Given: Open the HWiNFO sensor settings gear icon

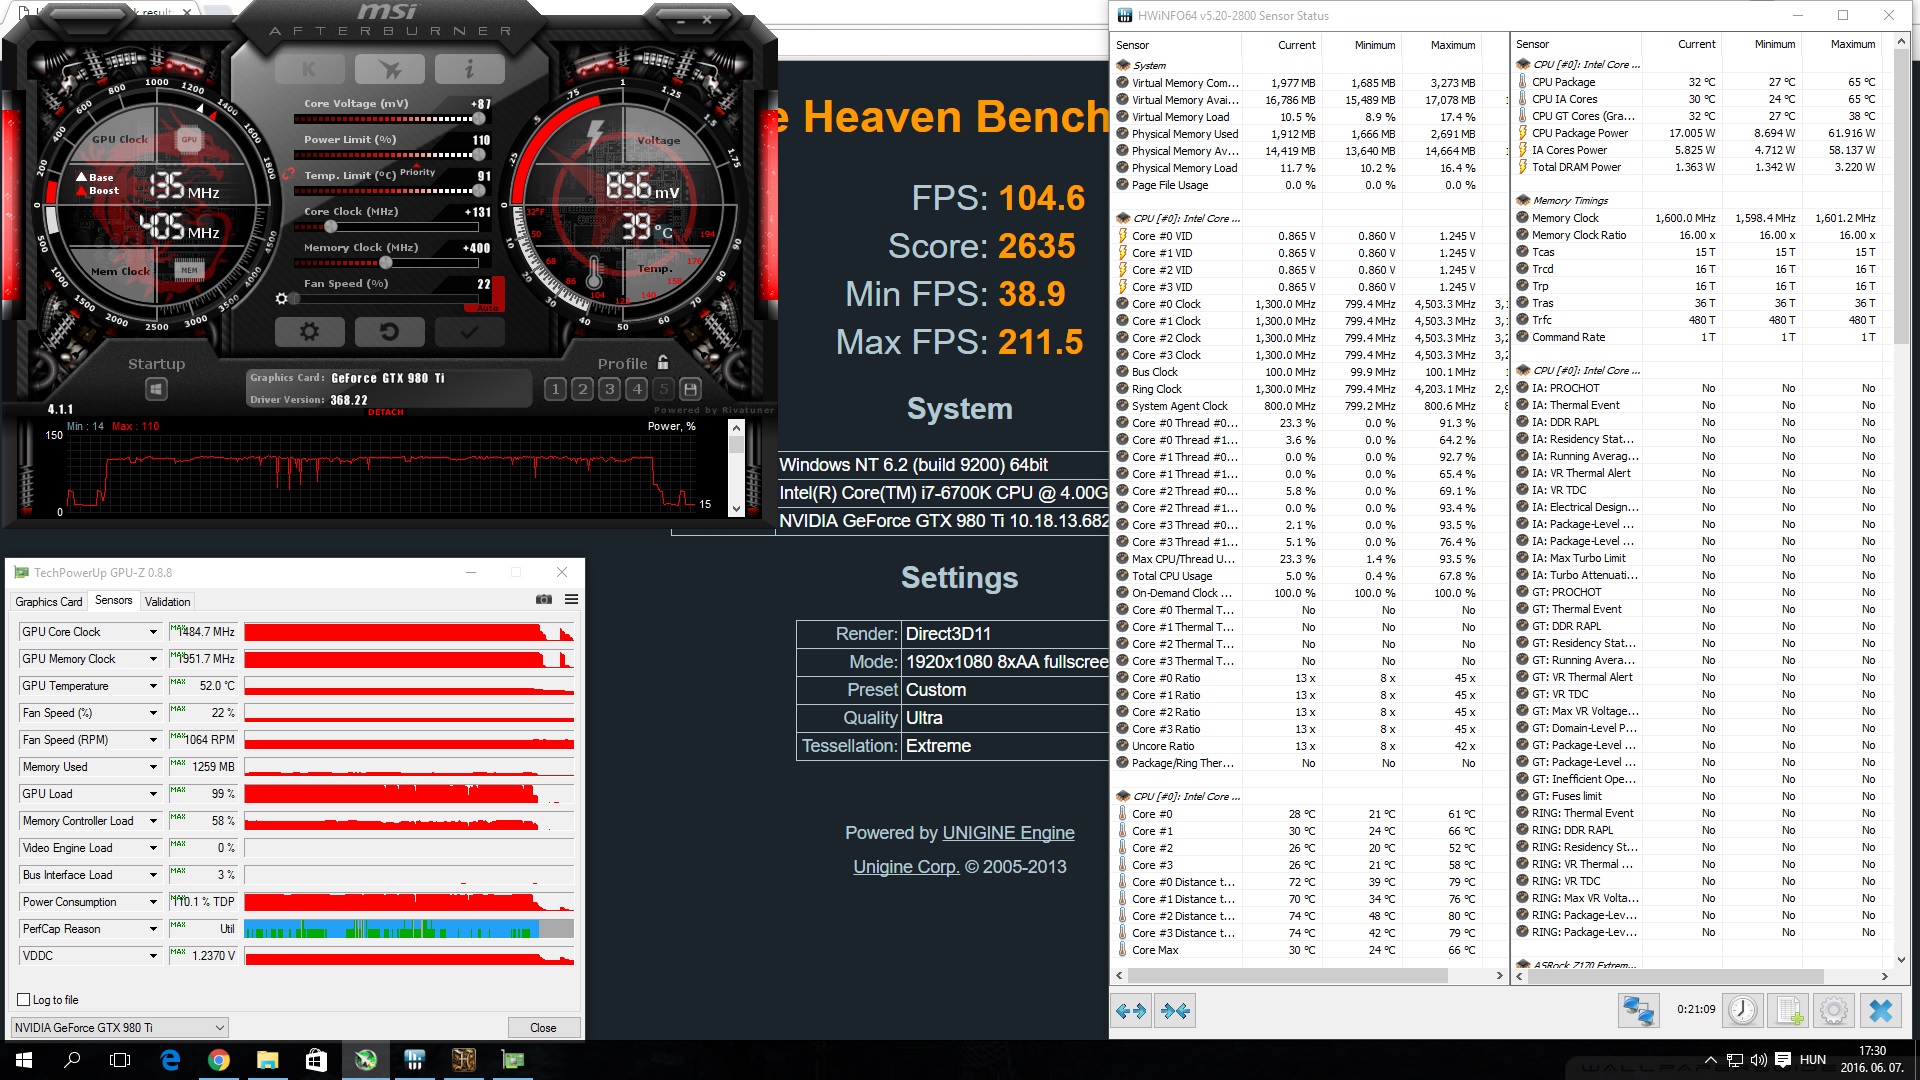Looking at the screenshot, I should [1834, 1011].
